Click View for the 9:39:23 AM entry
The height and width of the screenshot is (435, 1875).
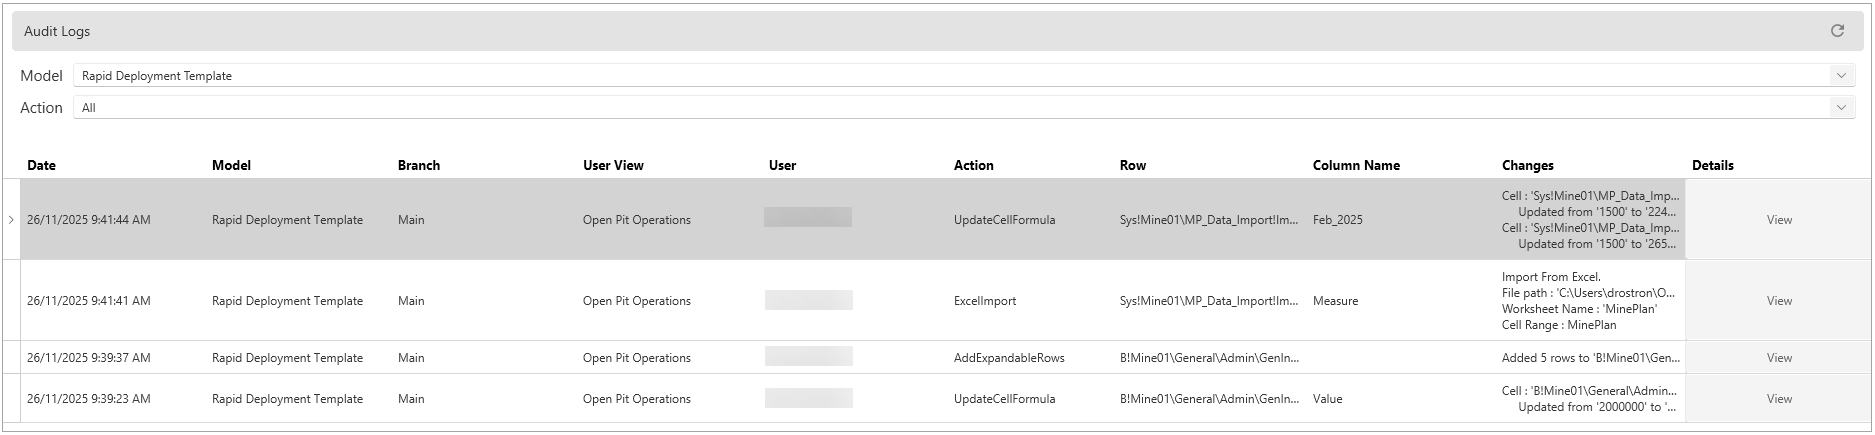coord(1778,399)
